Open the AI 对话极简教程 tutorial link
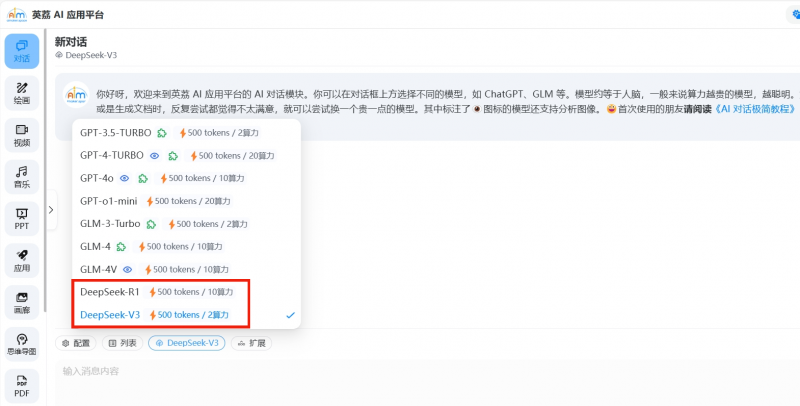This screenshot has height=406, width=800. point(754,109)
